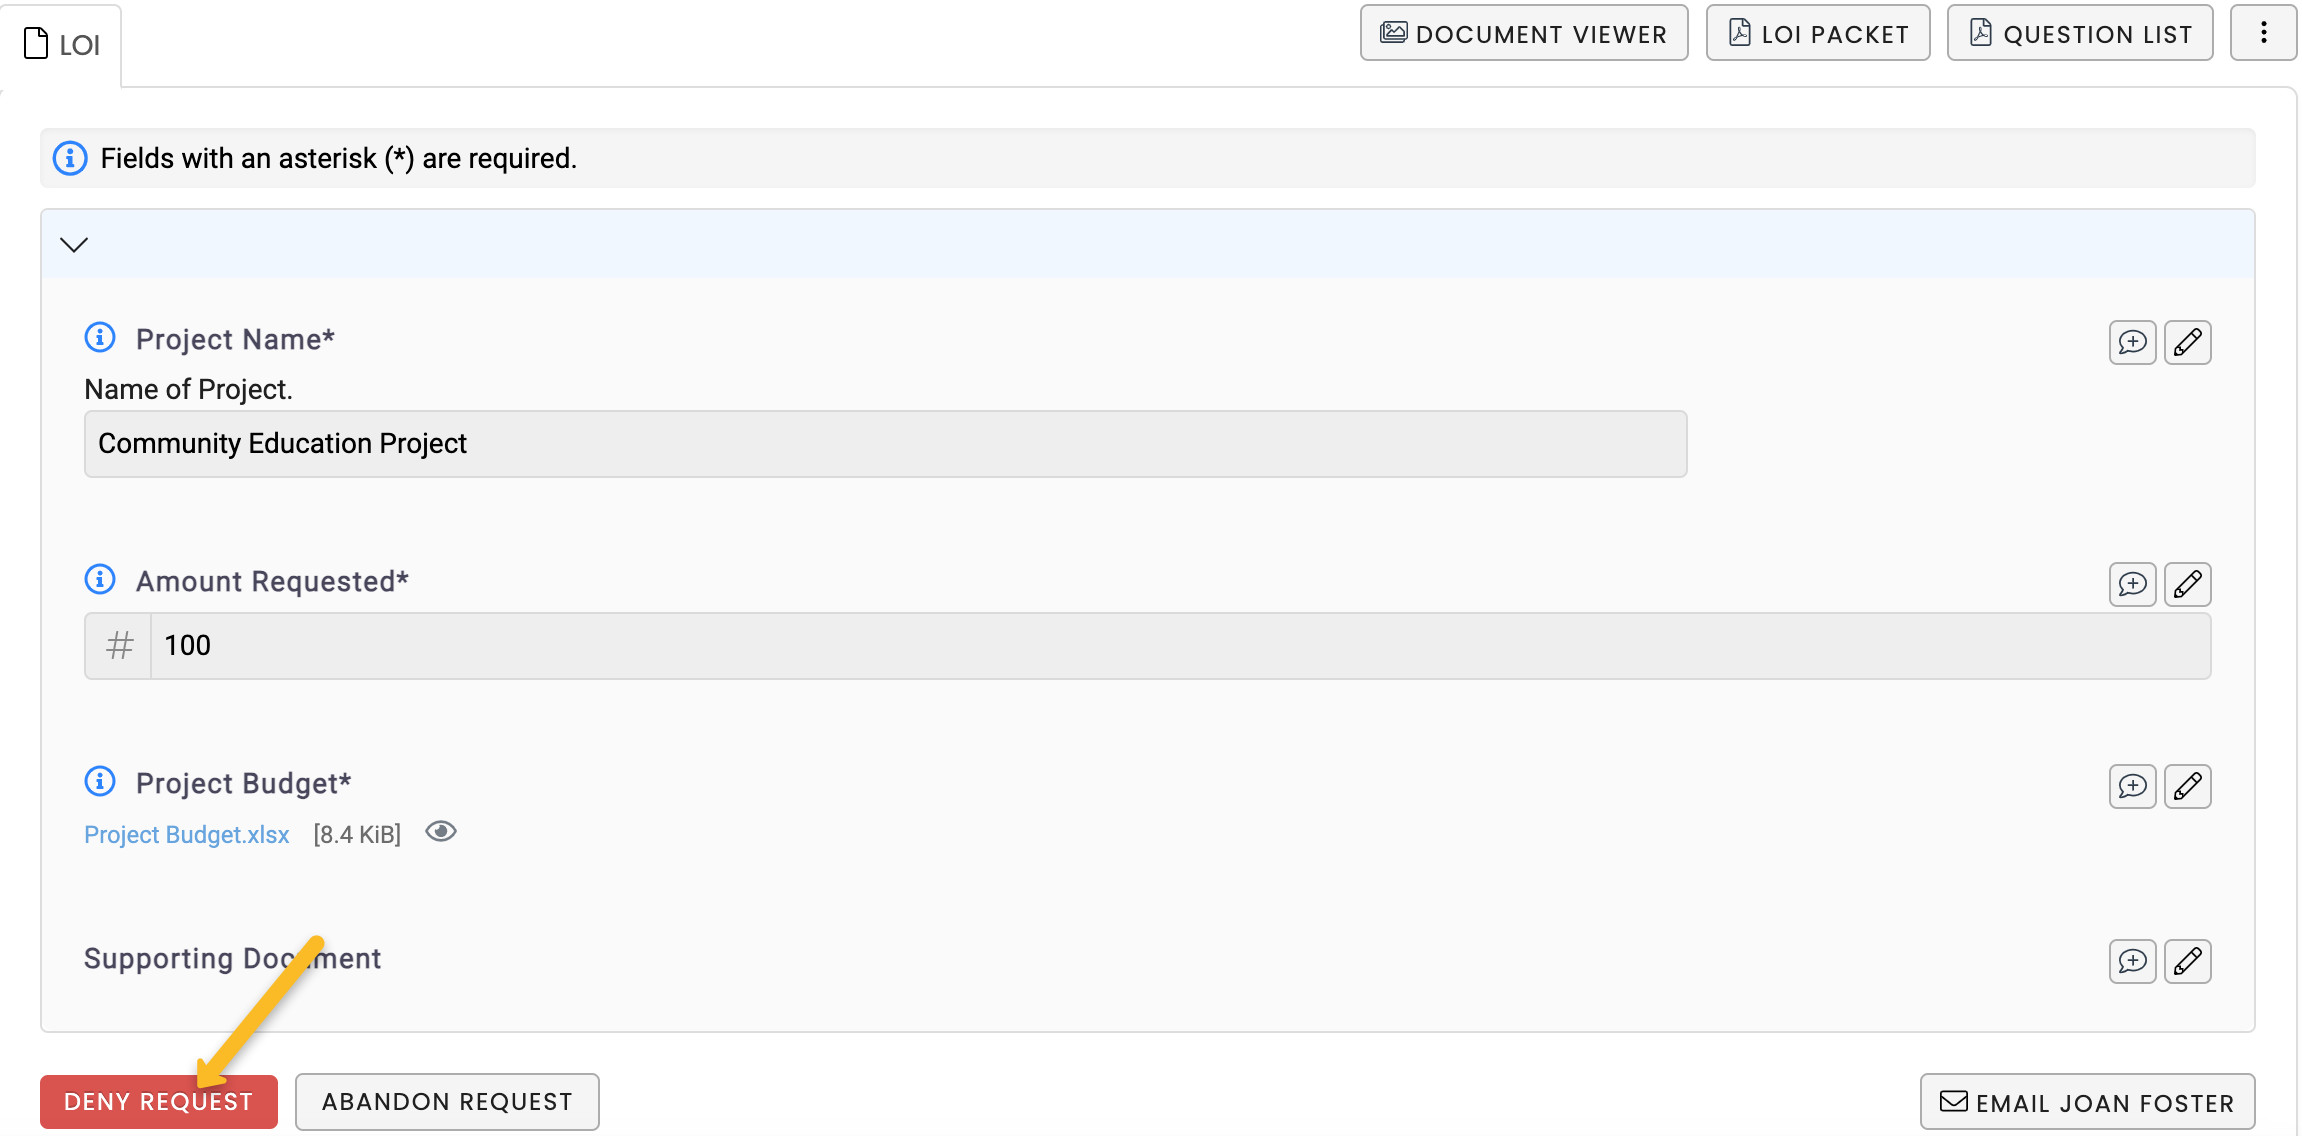Open the three-dot more options menu
This screenshot has width=2302, height=1136.
point(2263,33)
